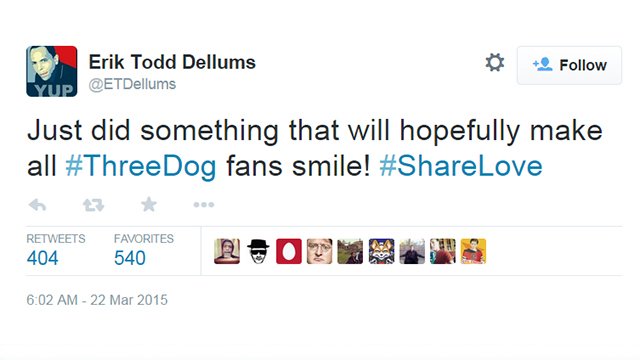Screen dimensions: 640x360
Task: Open the 6:02 AM - 22 Mar 2015 timestamp
Action: (x=97, y=300)
